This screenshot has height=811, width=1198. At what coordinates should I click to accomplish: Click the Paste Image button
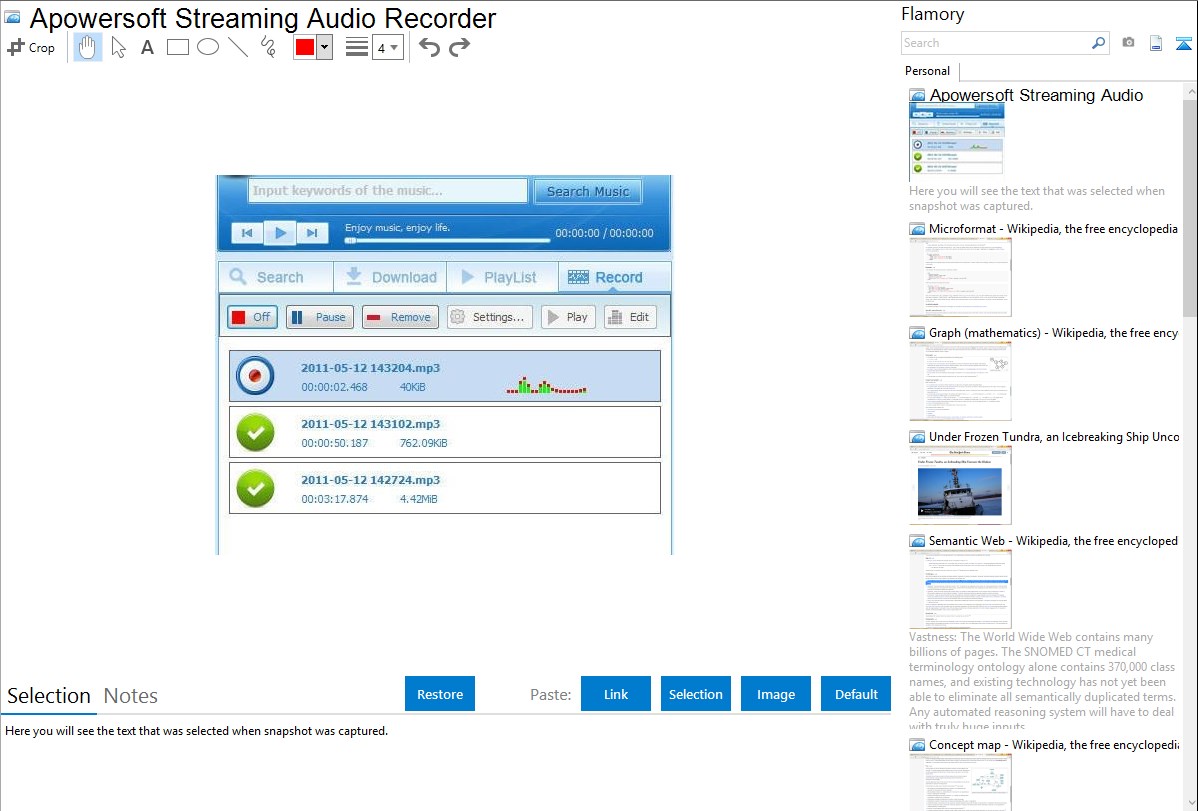coord(775,694)
